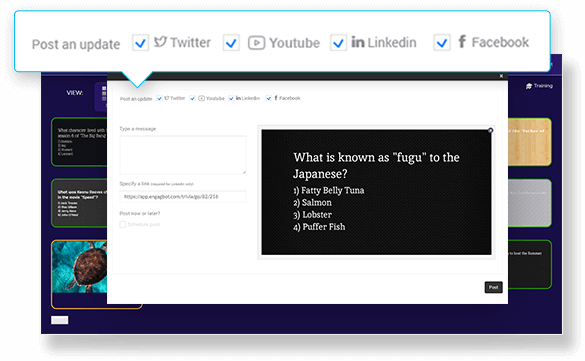Click the Twitter bird icon in callout
Screen dimensions: 585x361
tap(160, 42)
